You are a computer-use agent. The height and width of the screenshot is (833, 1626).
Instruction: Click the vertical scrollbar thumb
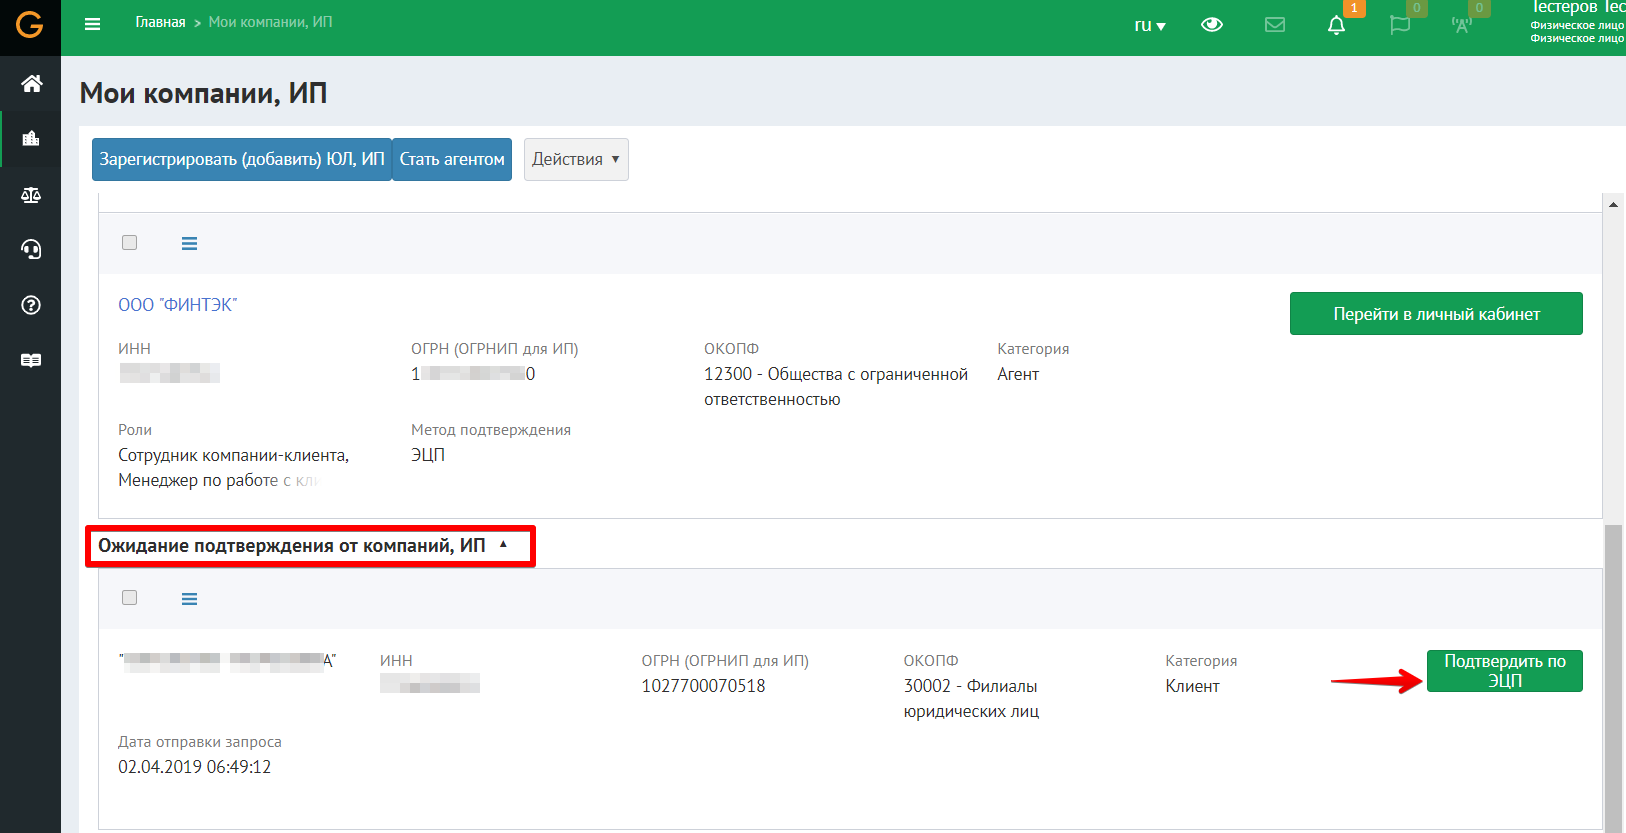tap(1613, 677)
